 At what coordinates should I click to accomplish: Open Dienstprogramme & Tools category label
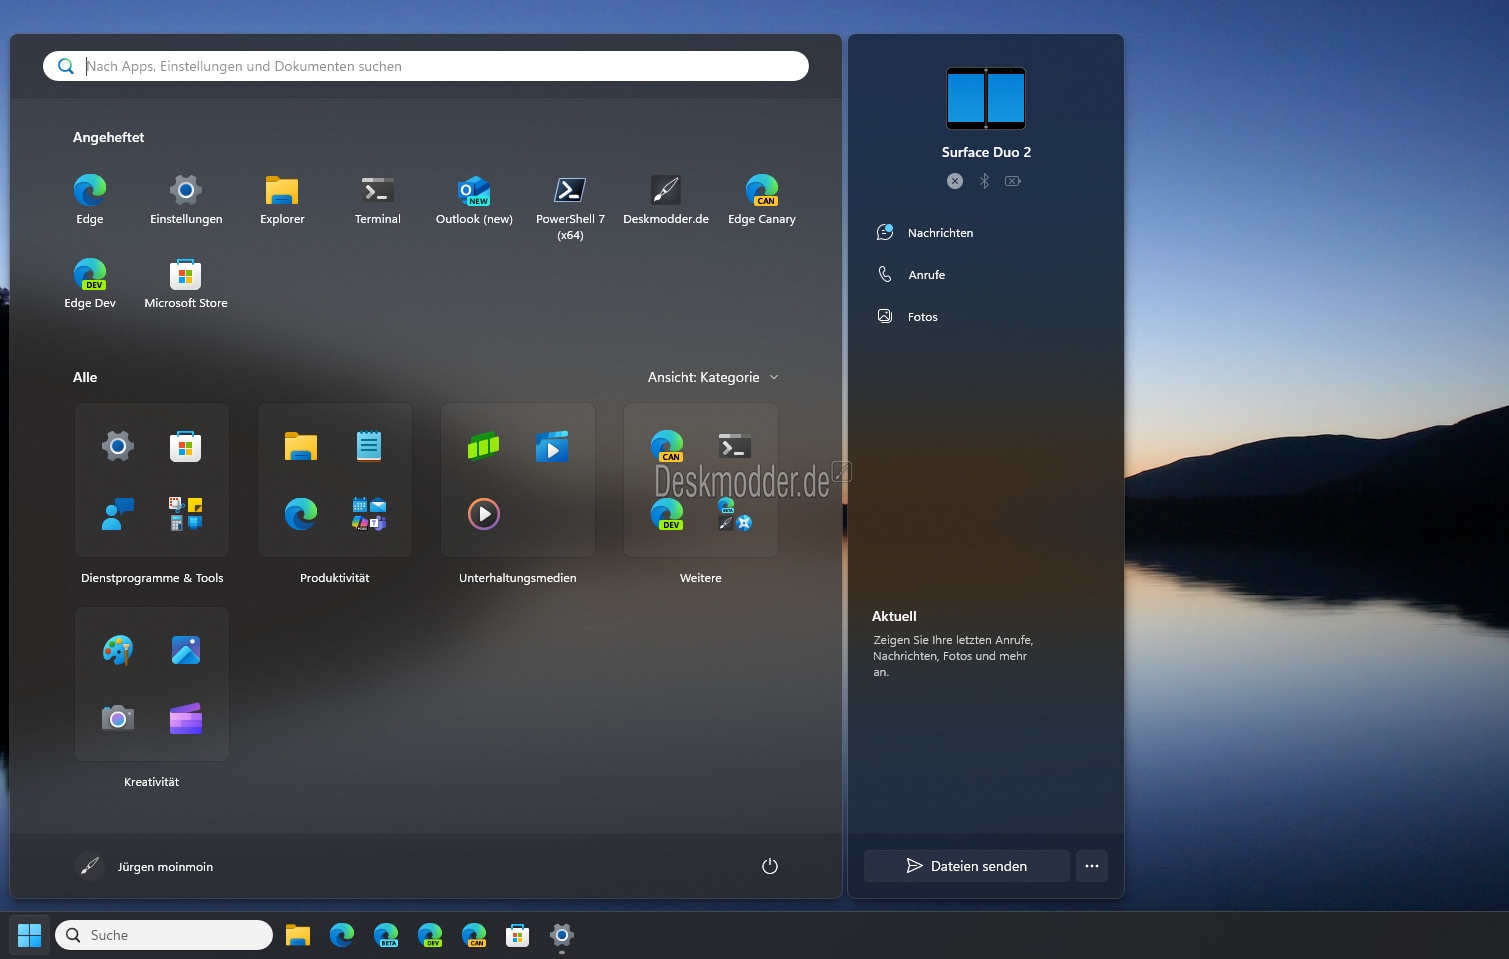(x=152, y=578)
